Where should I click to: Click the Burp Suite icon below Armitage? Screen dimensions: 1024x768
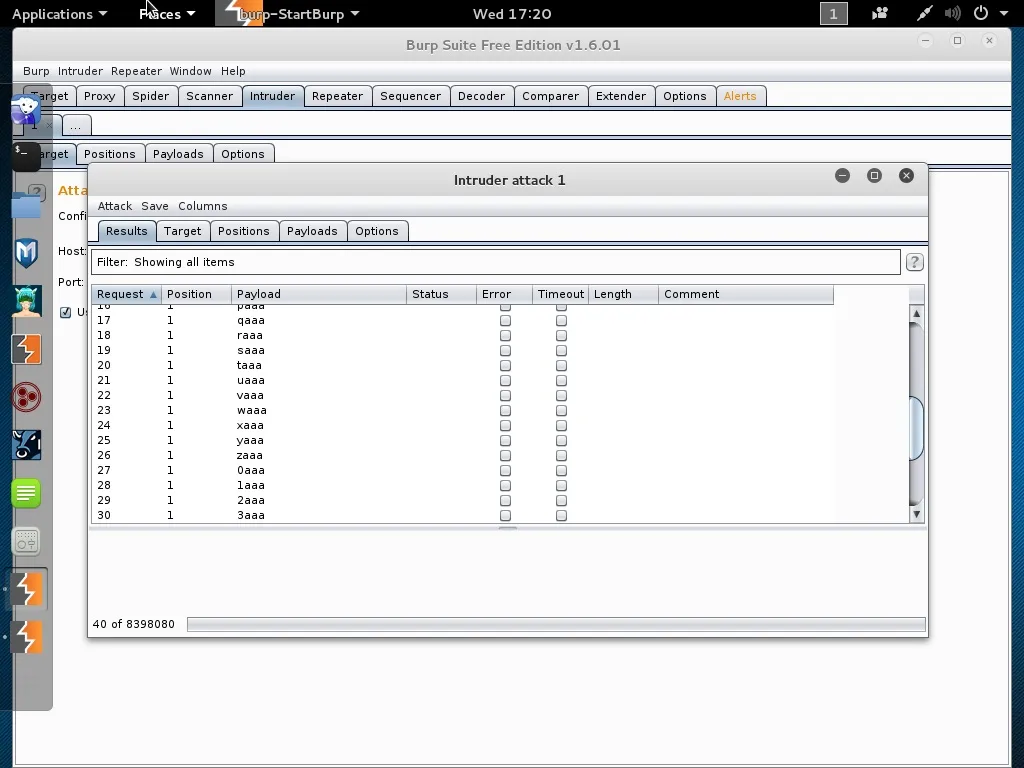point(26,349)
